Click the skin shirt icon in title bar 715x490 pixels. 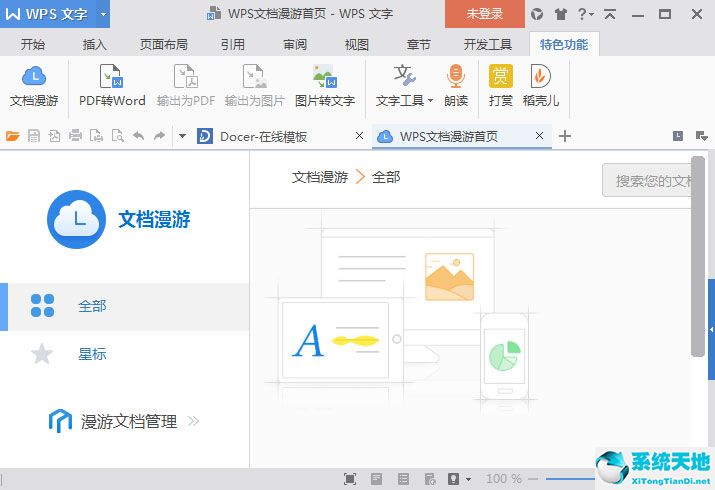pyautogui.click(x=560, y=14)
